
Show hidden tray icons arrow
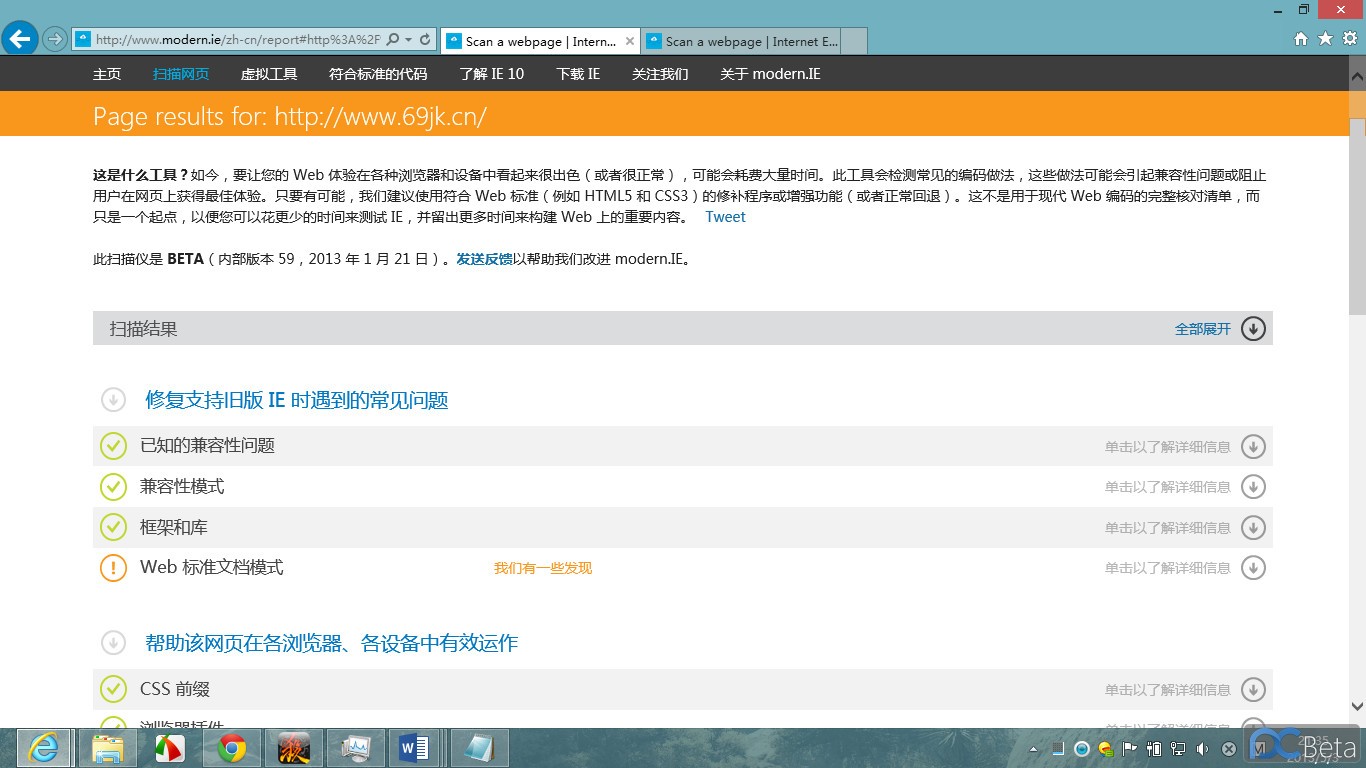(x=1033, y=749)
